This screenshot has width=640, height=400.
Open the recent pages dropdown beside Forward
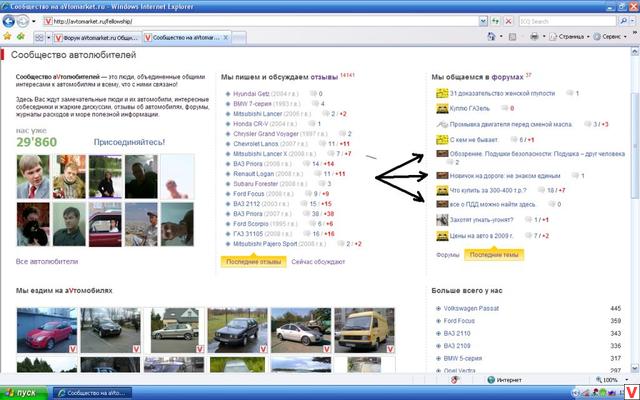tap(33, 21)
